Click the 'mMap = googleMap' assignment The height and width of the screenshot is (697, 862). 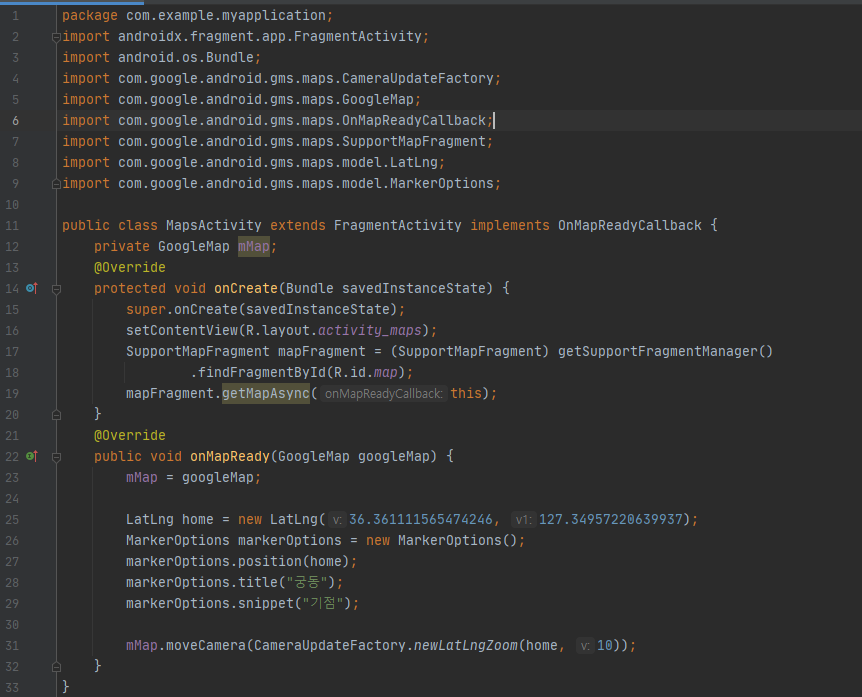pyautogui.click(x=194, y=478)
